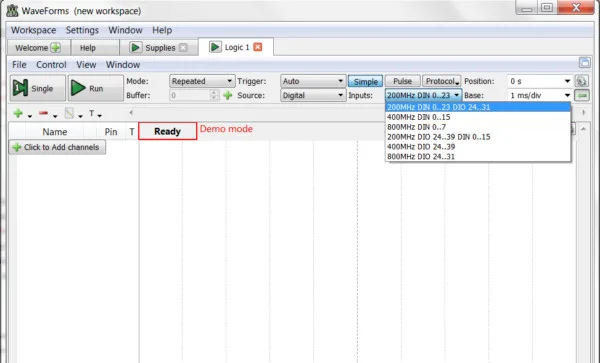Click the Run button

pos(96,88)
